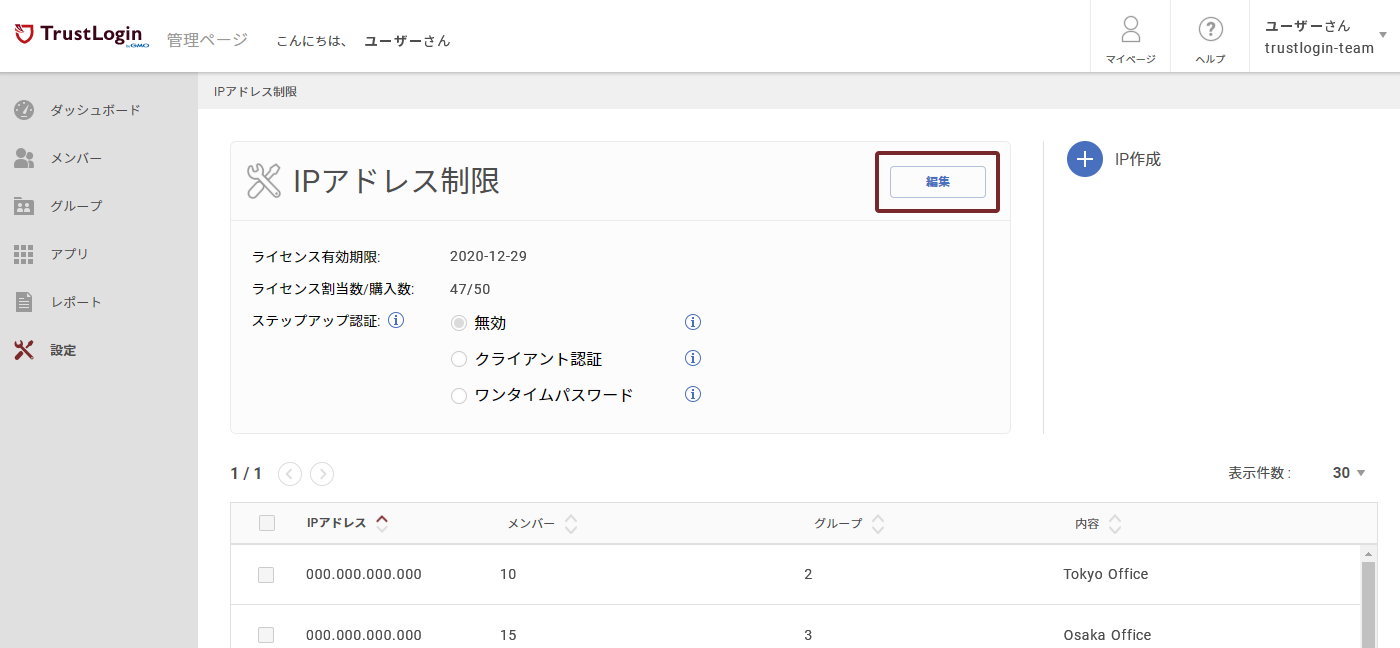Open メンバー in the sidebar

point(76,158)
